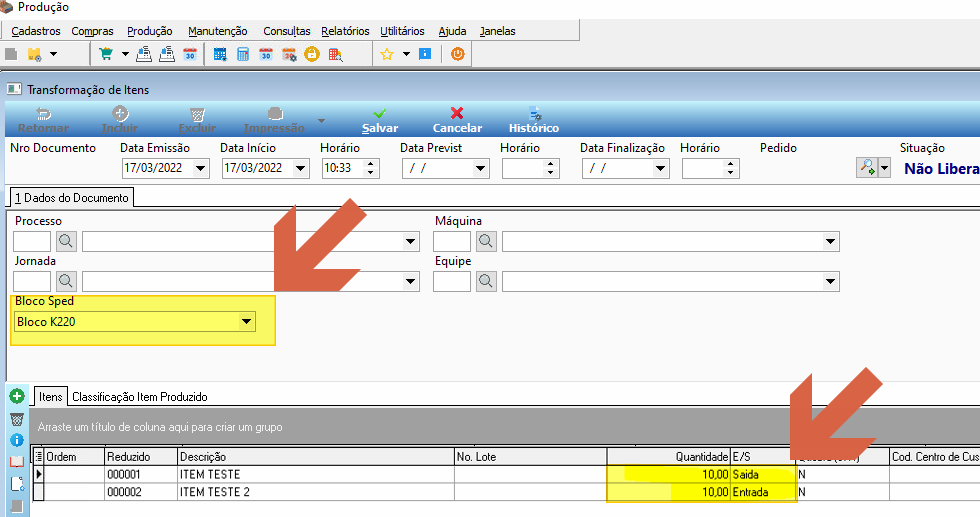This screenshot has height=517, width=980.
Task: Select the 1 Dados do Documento tab
Action: coord(71,198)
